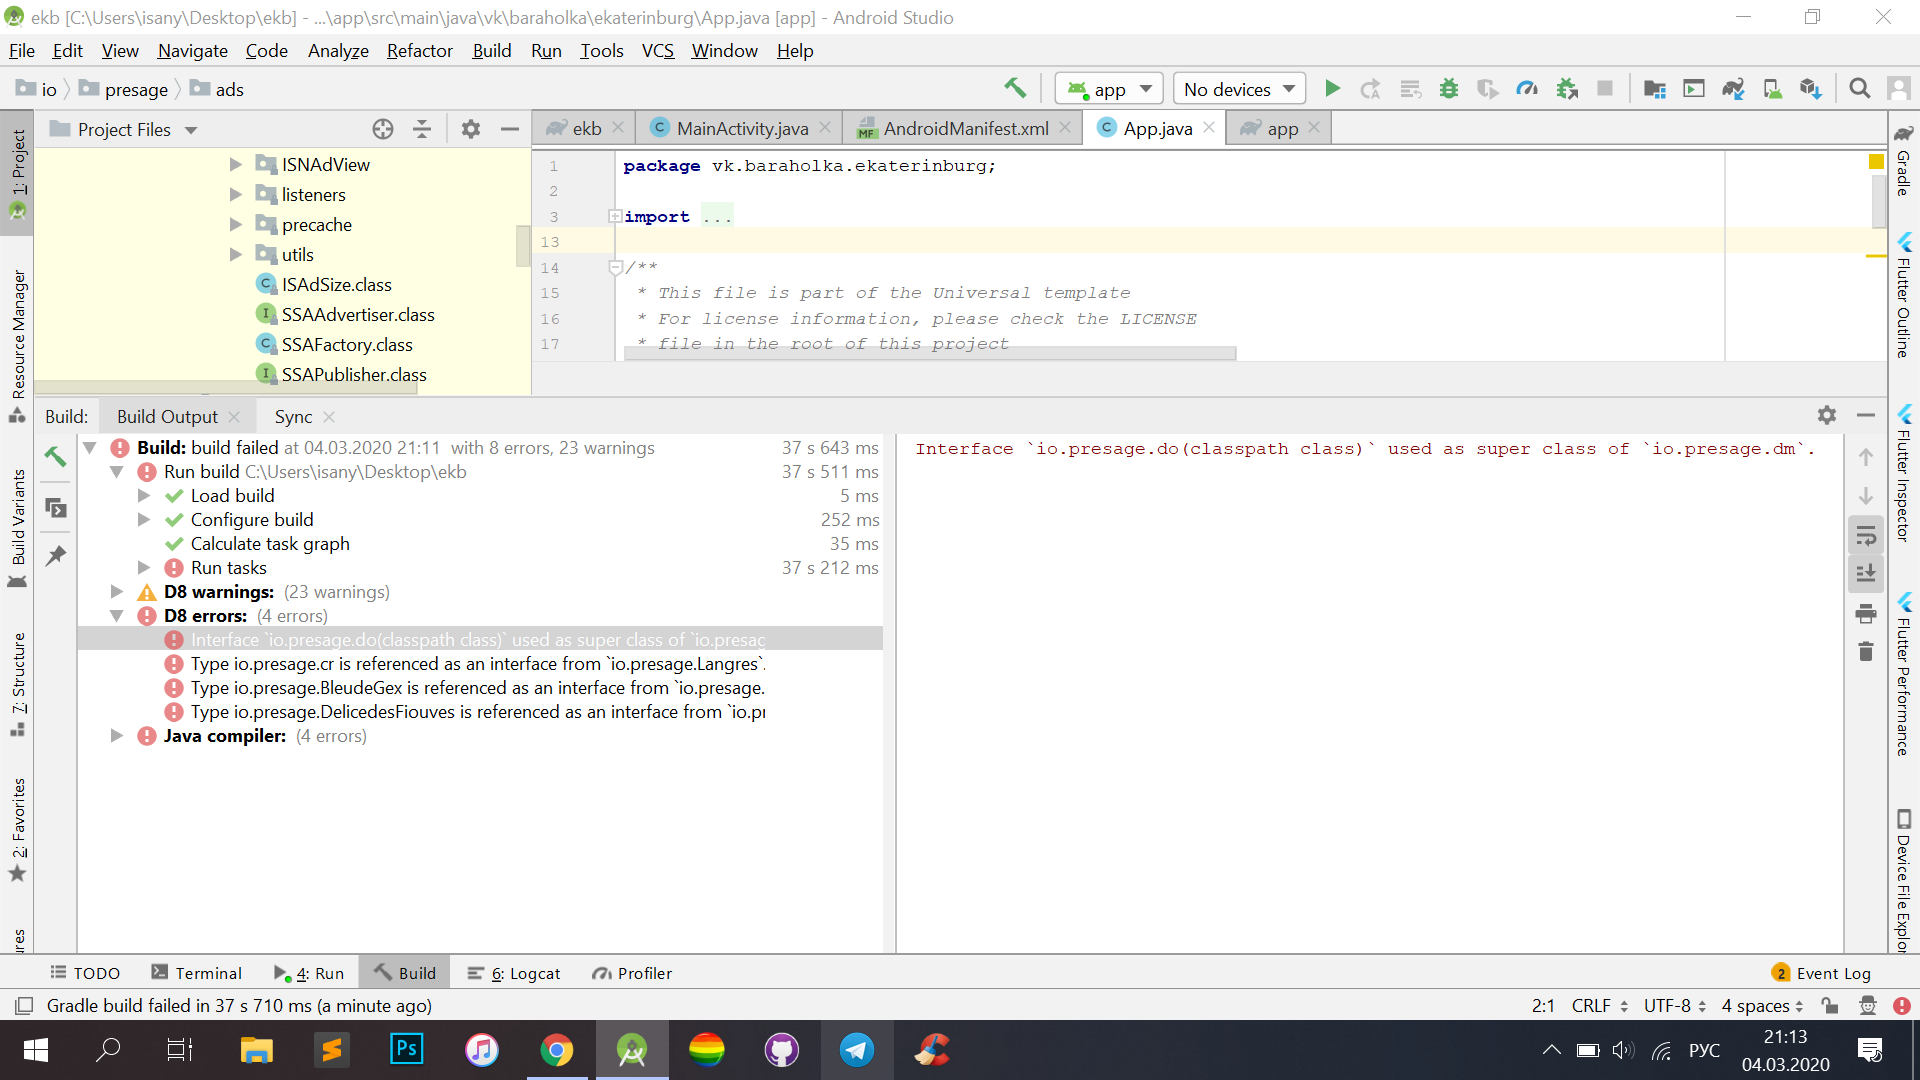This screenshot has height=1080, width=1920.
Task: Open the 6: Logcat tool window
Action: click(514, 973)
